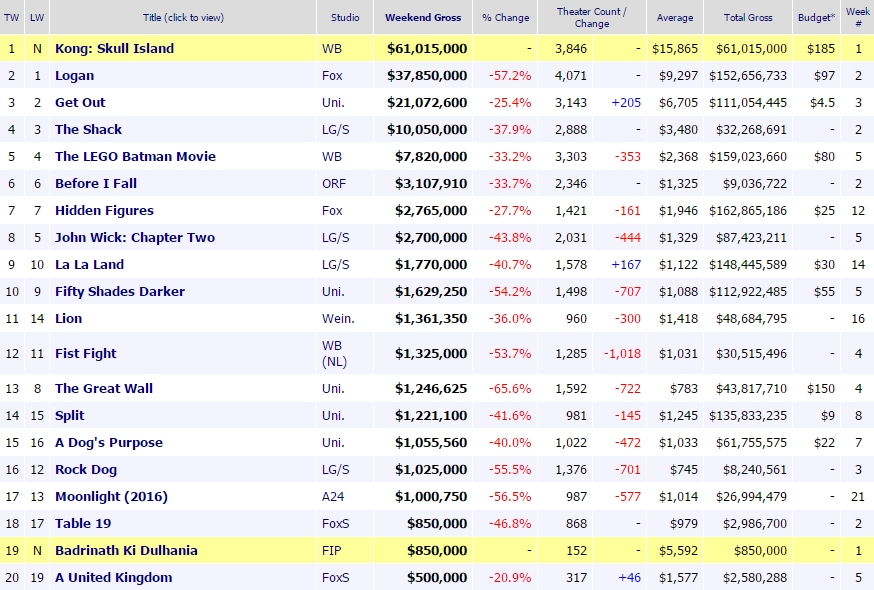Image resolution: width=874 pixels, height=590 pixels.
Task: Click the $4.5 budget for Get Out
Action: pos(822,103)
